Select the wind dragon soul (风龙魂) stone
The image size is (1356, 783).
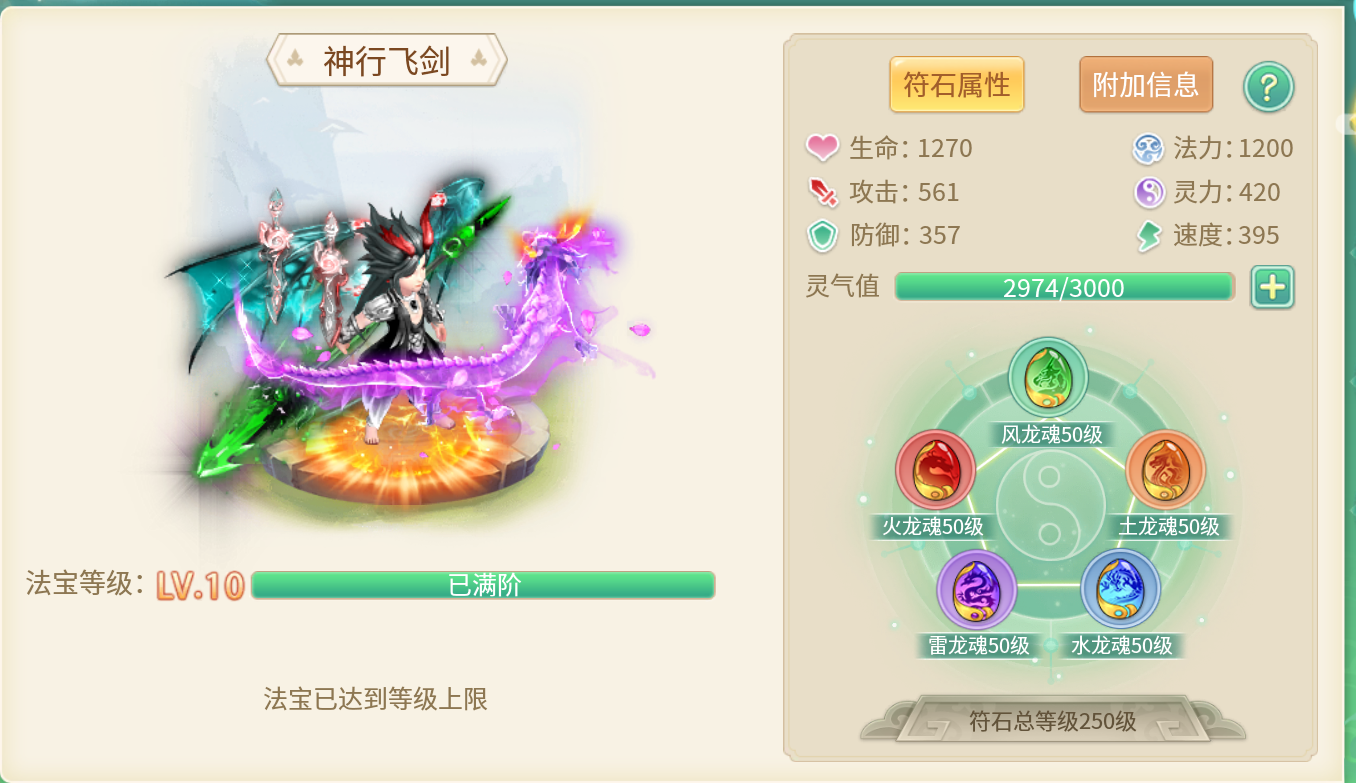coord(1047,378)
